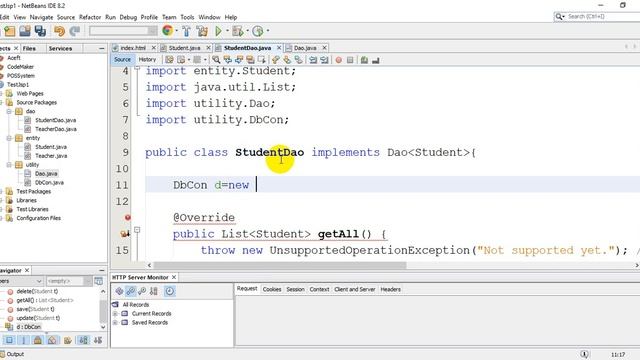Toggle HTTP Monitor ascending sort button

pyautogui.click(x=142, y=291)
